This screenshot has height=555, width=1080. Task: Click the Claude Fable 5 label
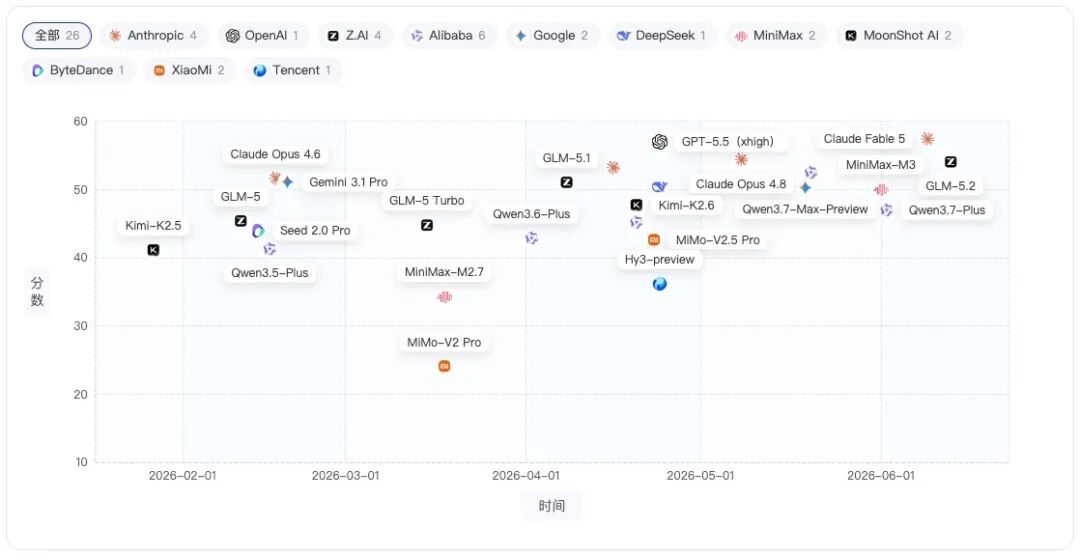tap(864, 139)
